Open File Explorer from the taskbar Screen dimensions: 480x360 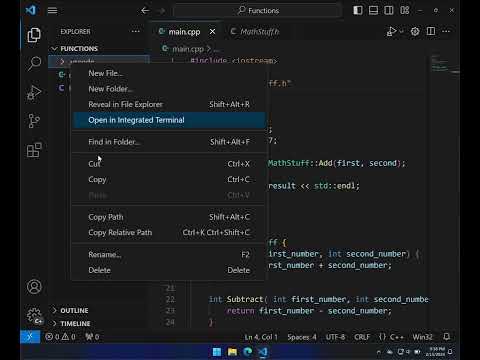(x=232, y=352)
